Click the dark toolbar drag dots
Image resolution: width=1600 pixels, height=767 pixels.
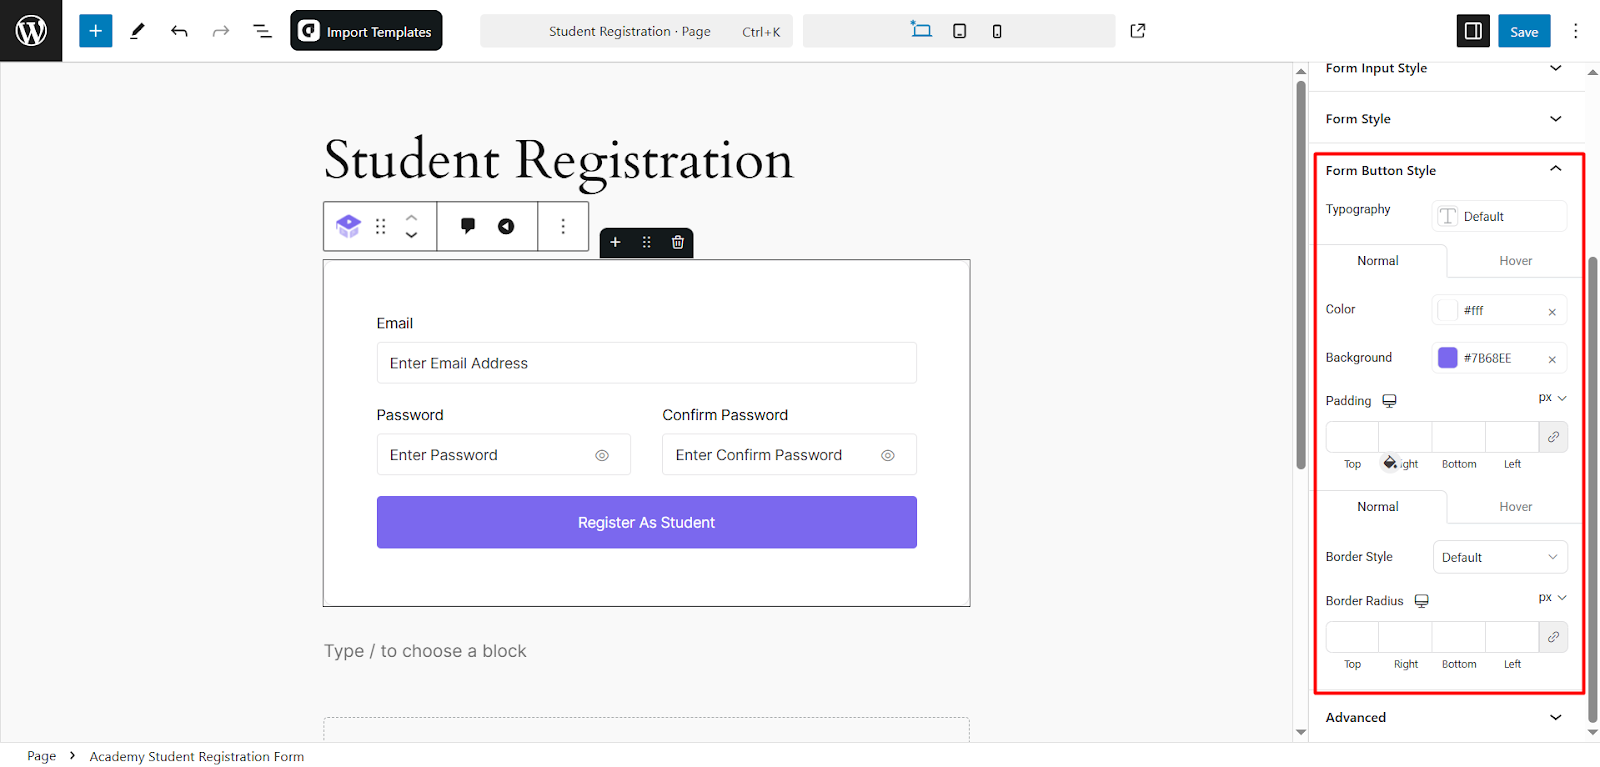646,242
